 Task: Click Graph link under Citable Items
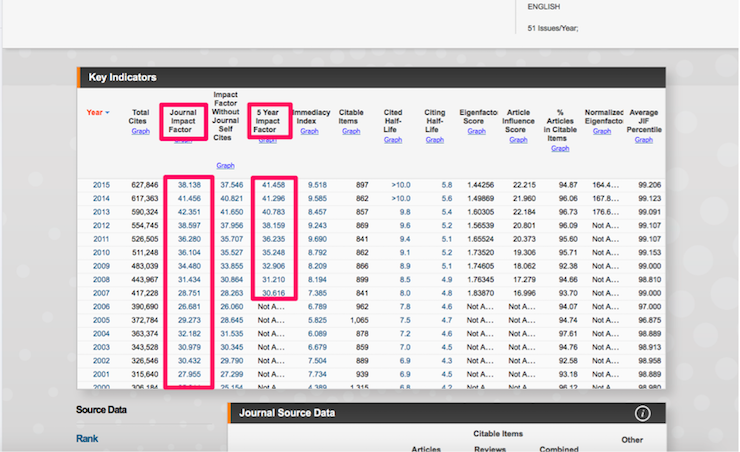351,131
